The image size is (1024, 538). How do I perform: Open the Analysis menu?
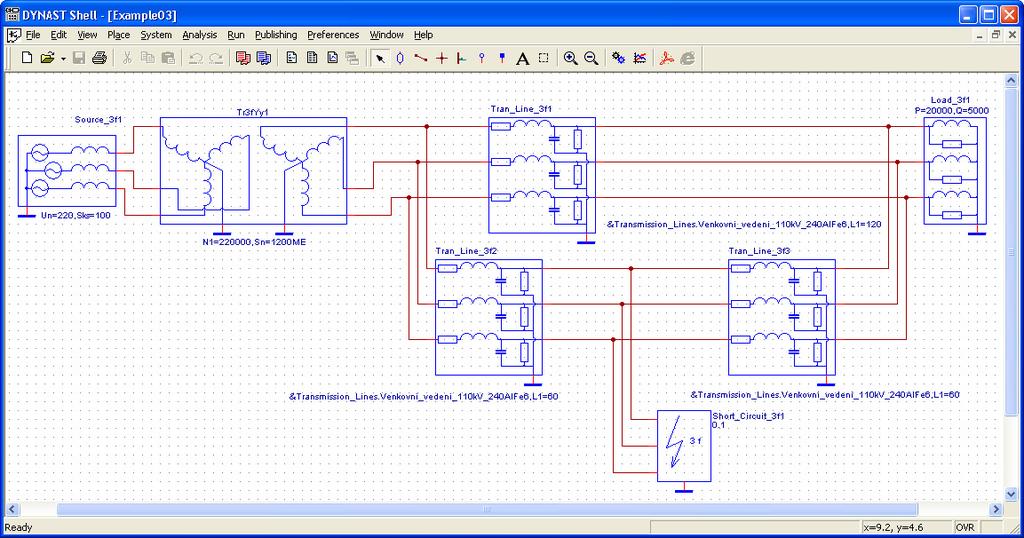(199, 35)
